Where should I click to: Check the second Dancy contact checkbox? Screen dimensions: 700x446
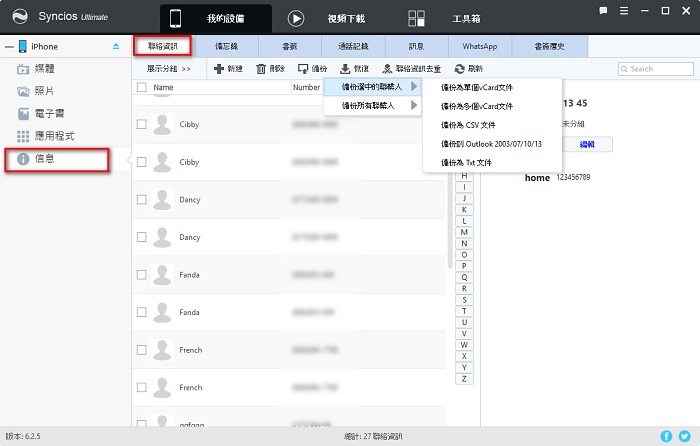142,237
